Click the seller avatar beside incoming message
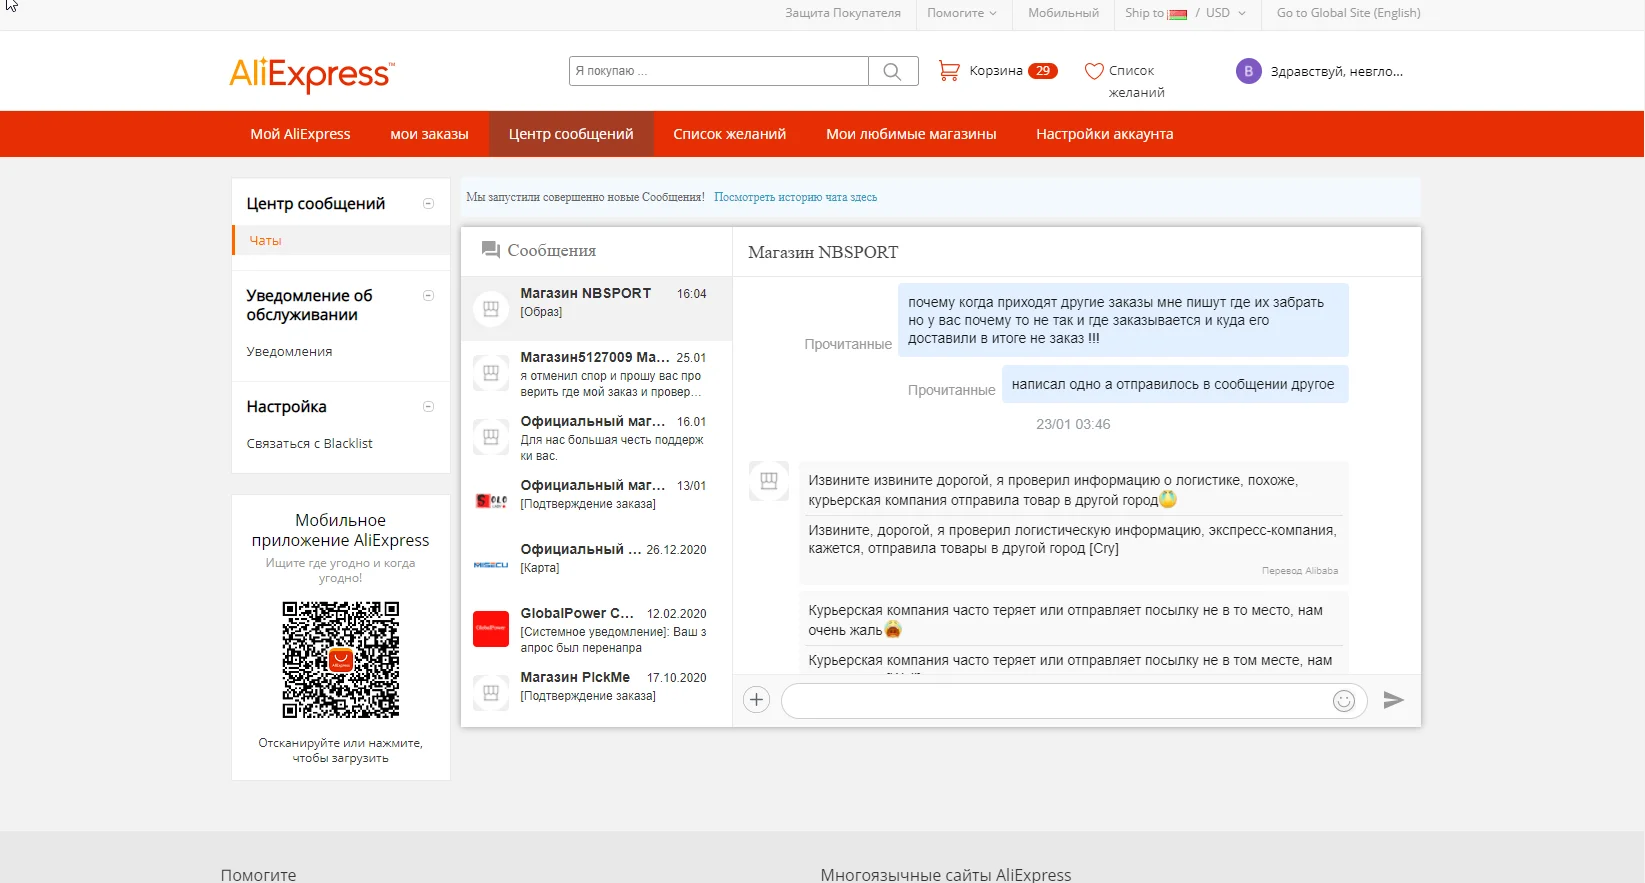1645x883 pixels. pos(769,481)
